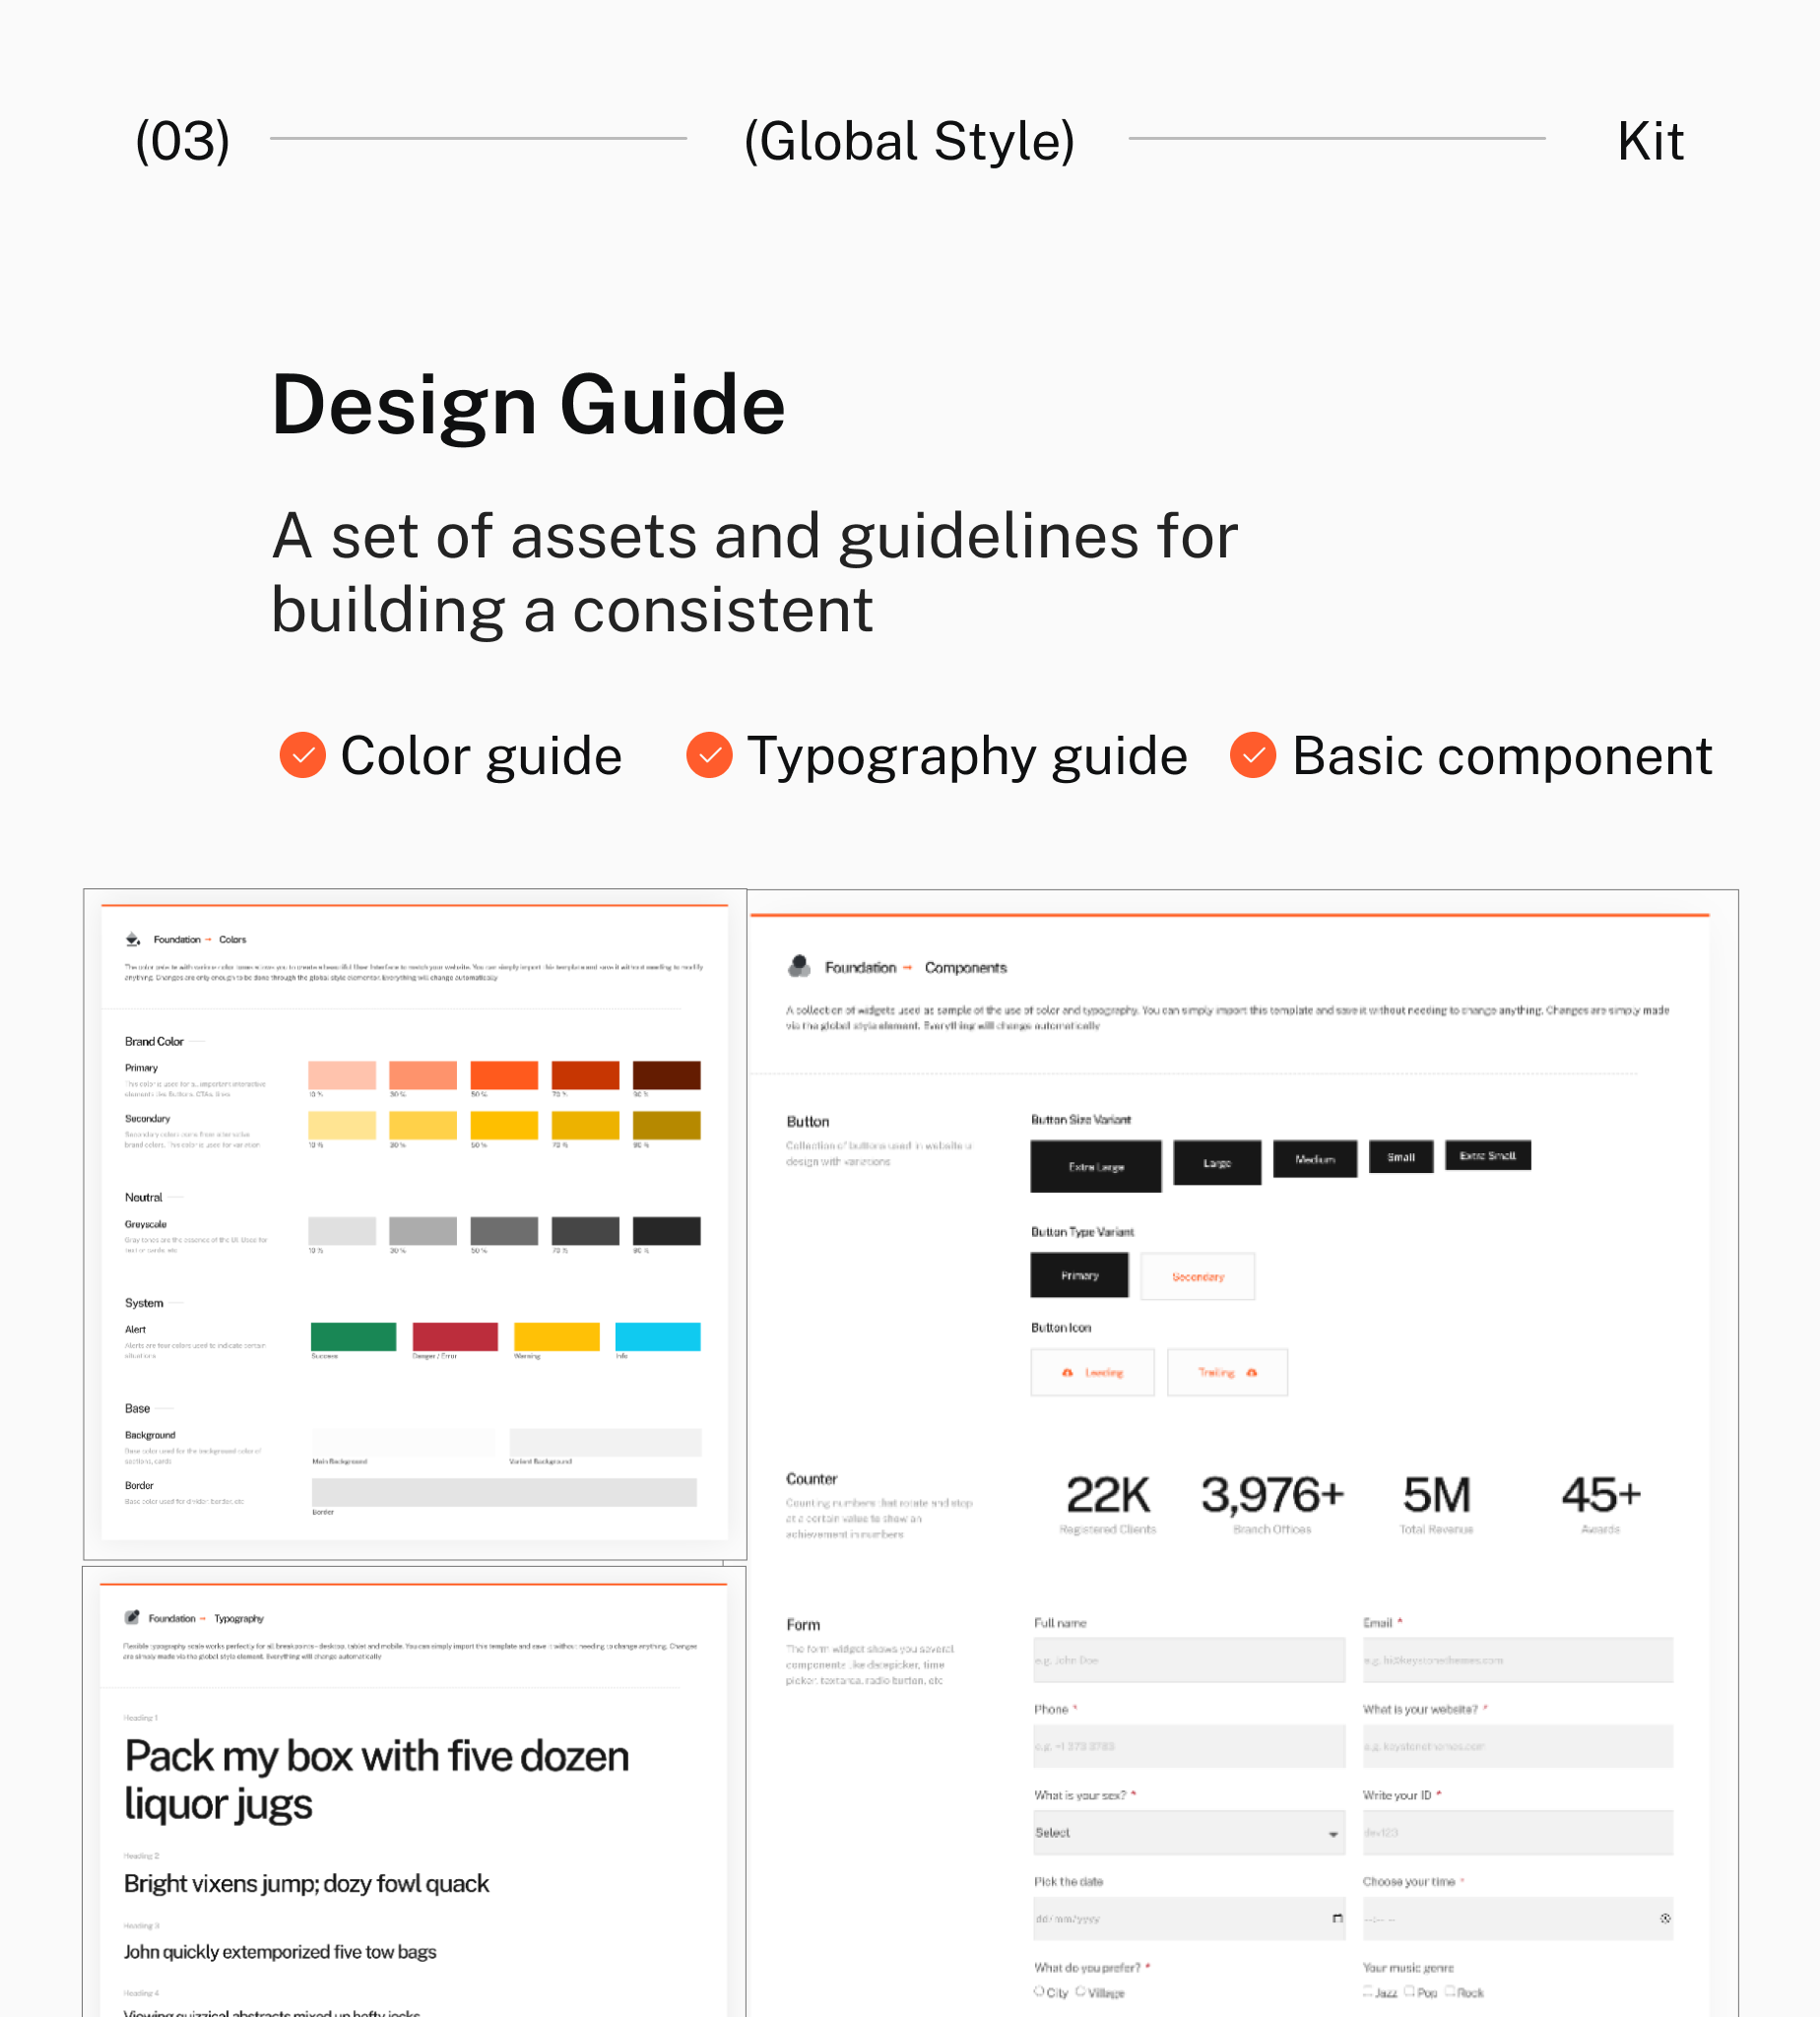
Task: Select the Village radio button
Action: click(1080, 1991)
